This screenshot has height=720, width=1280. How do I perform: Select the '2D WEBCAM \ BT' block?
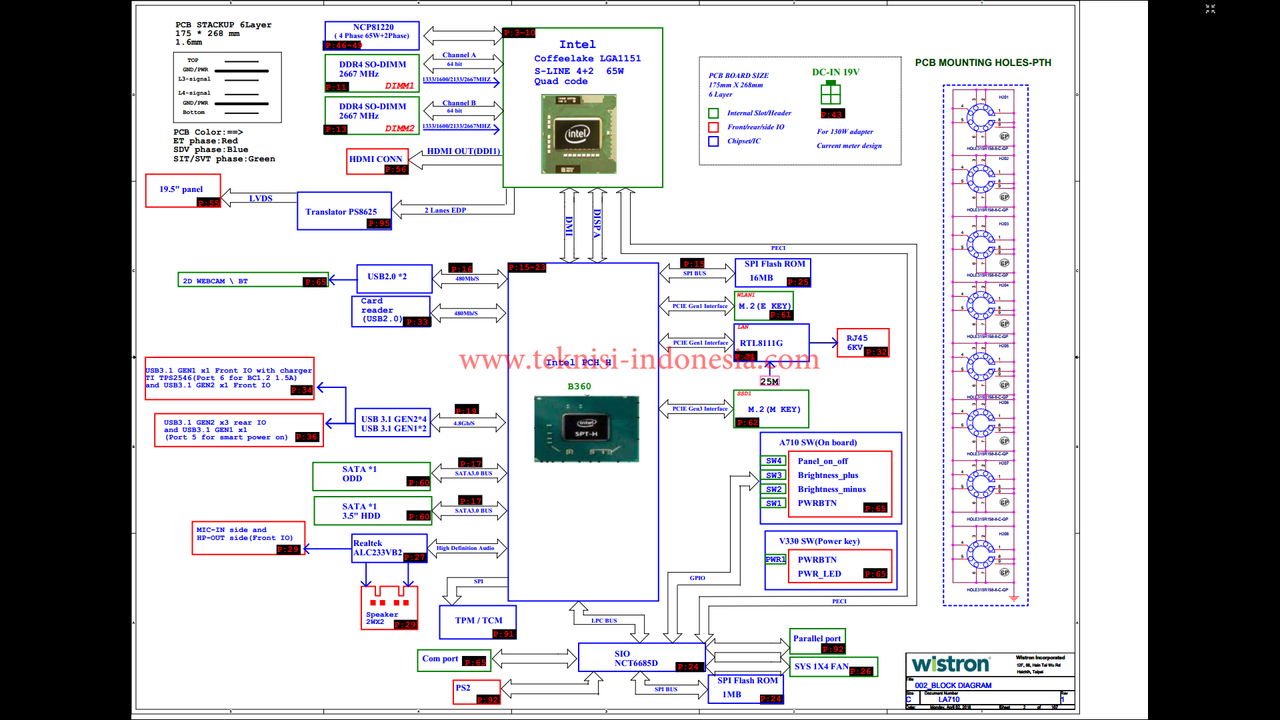[x=253, y=281]
